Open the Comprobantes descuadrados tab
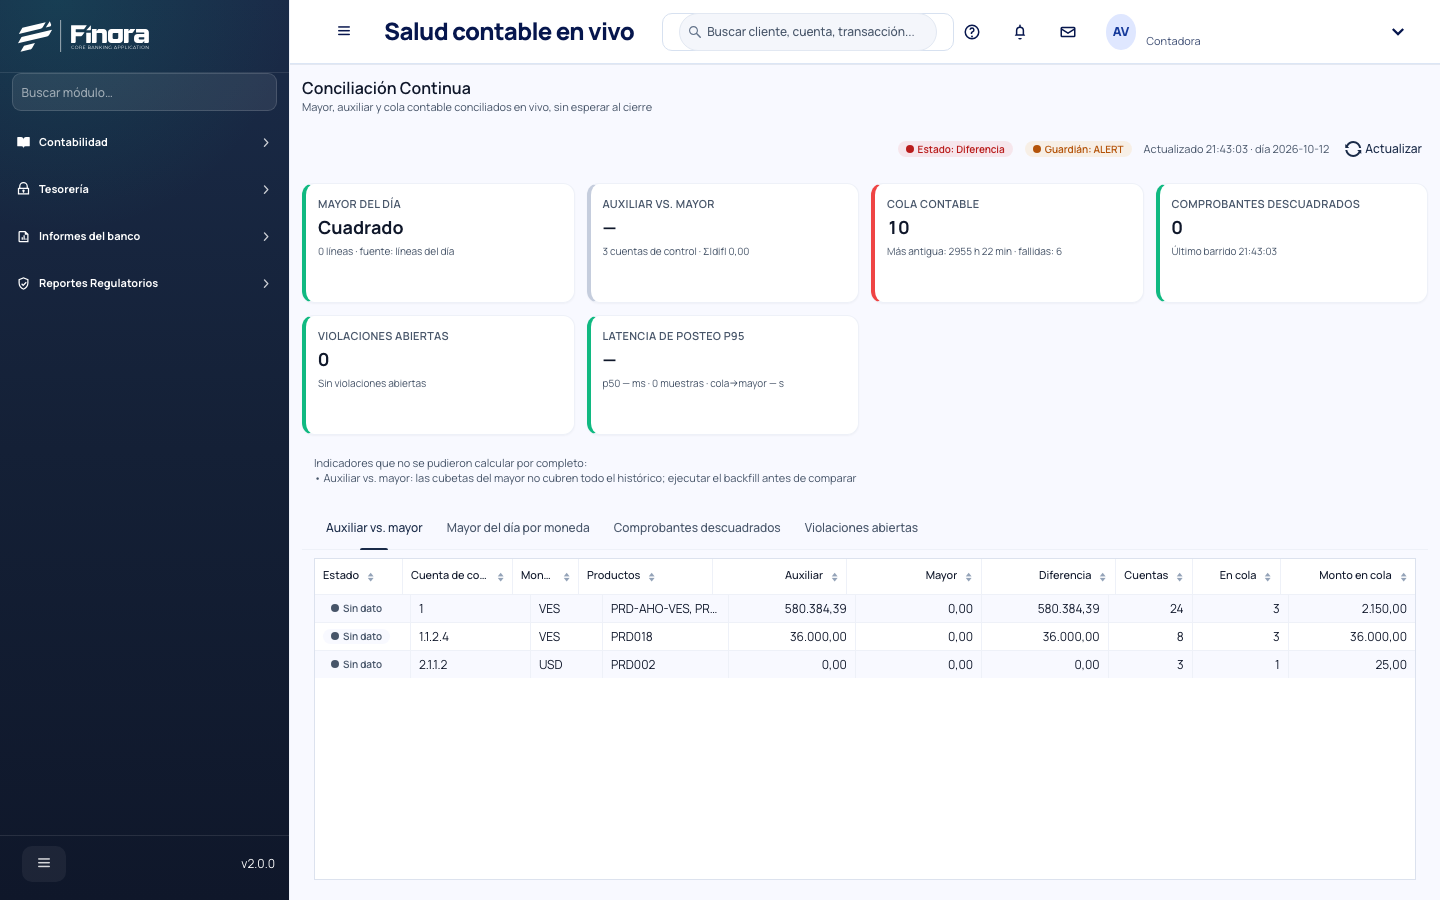 [697, 528]
